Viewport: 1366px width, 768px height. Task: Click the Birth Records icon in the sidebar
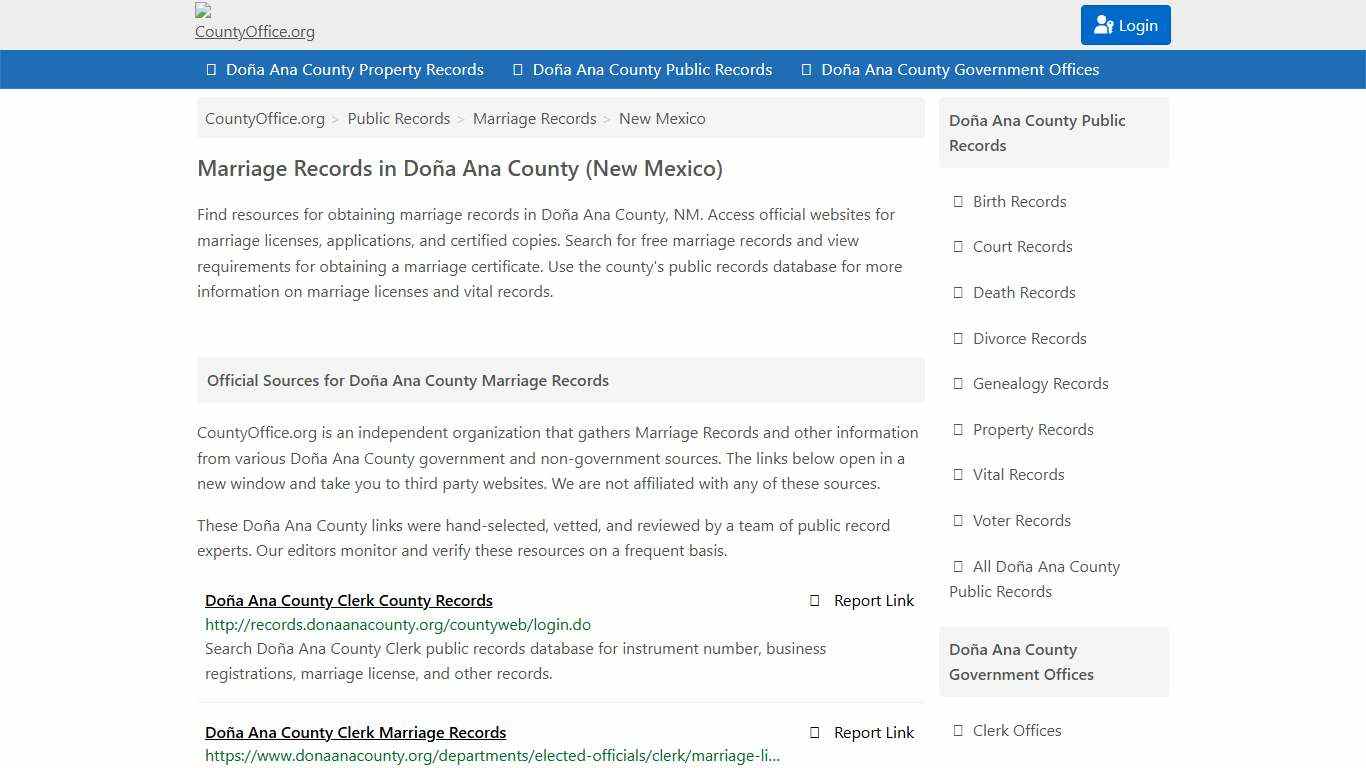click(x=958, y=201)
